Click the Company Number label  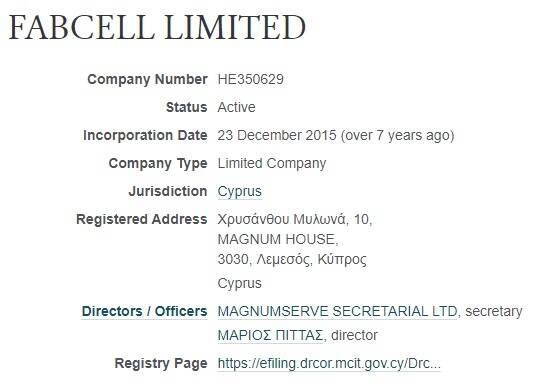[147, 79]
